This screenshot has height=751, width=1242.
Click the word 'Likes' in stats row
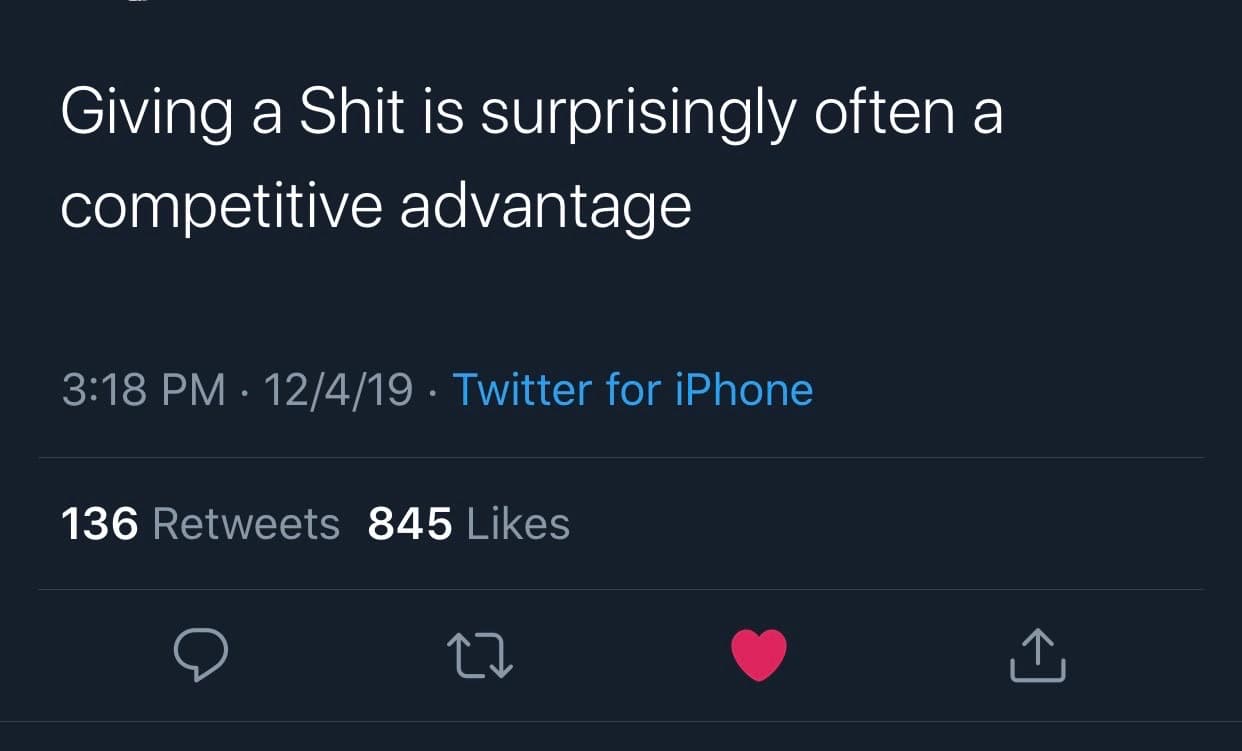(x=518, y=524)
